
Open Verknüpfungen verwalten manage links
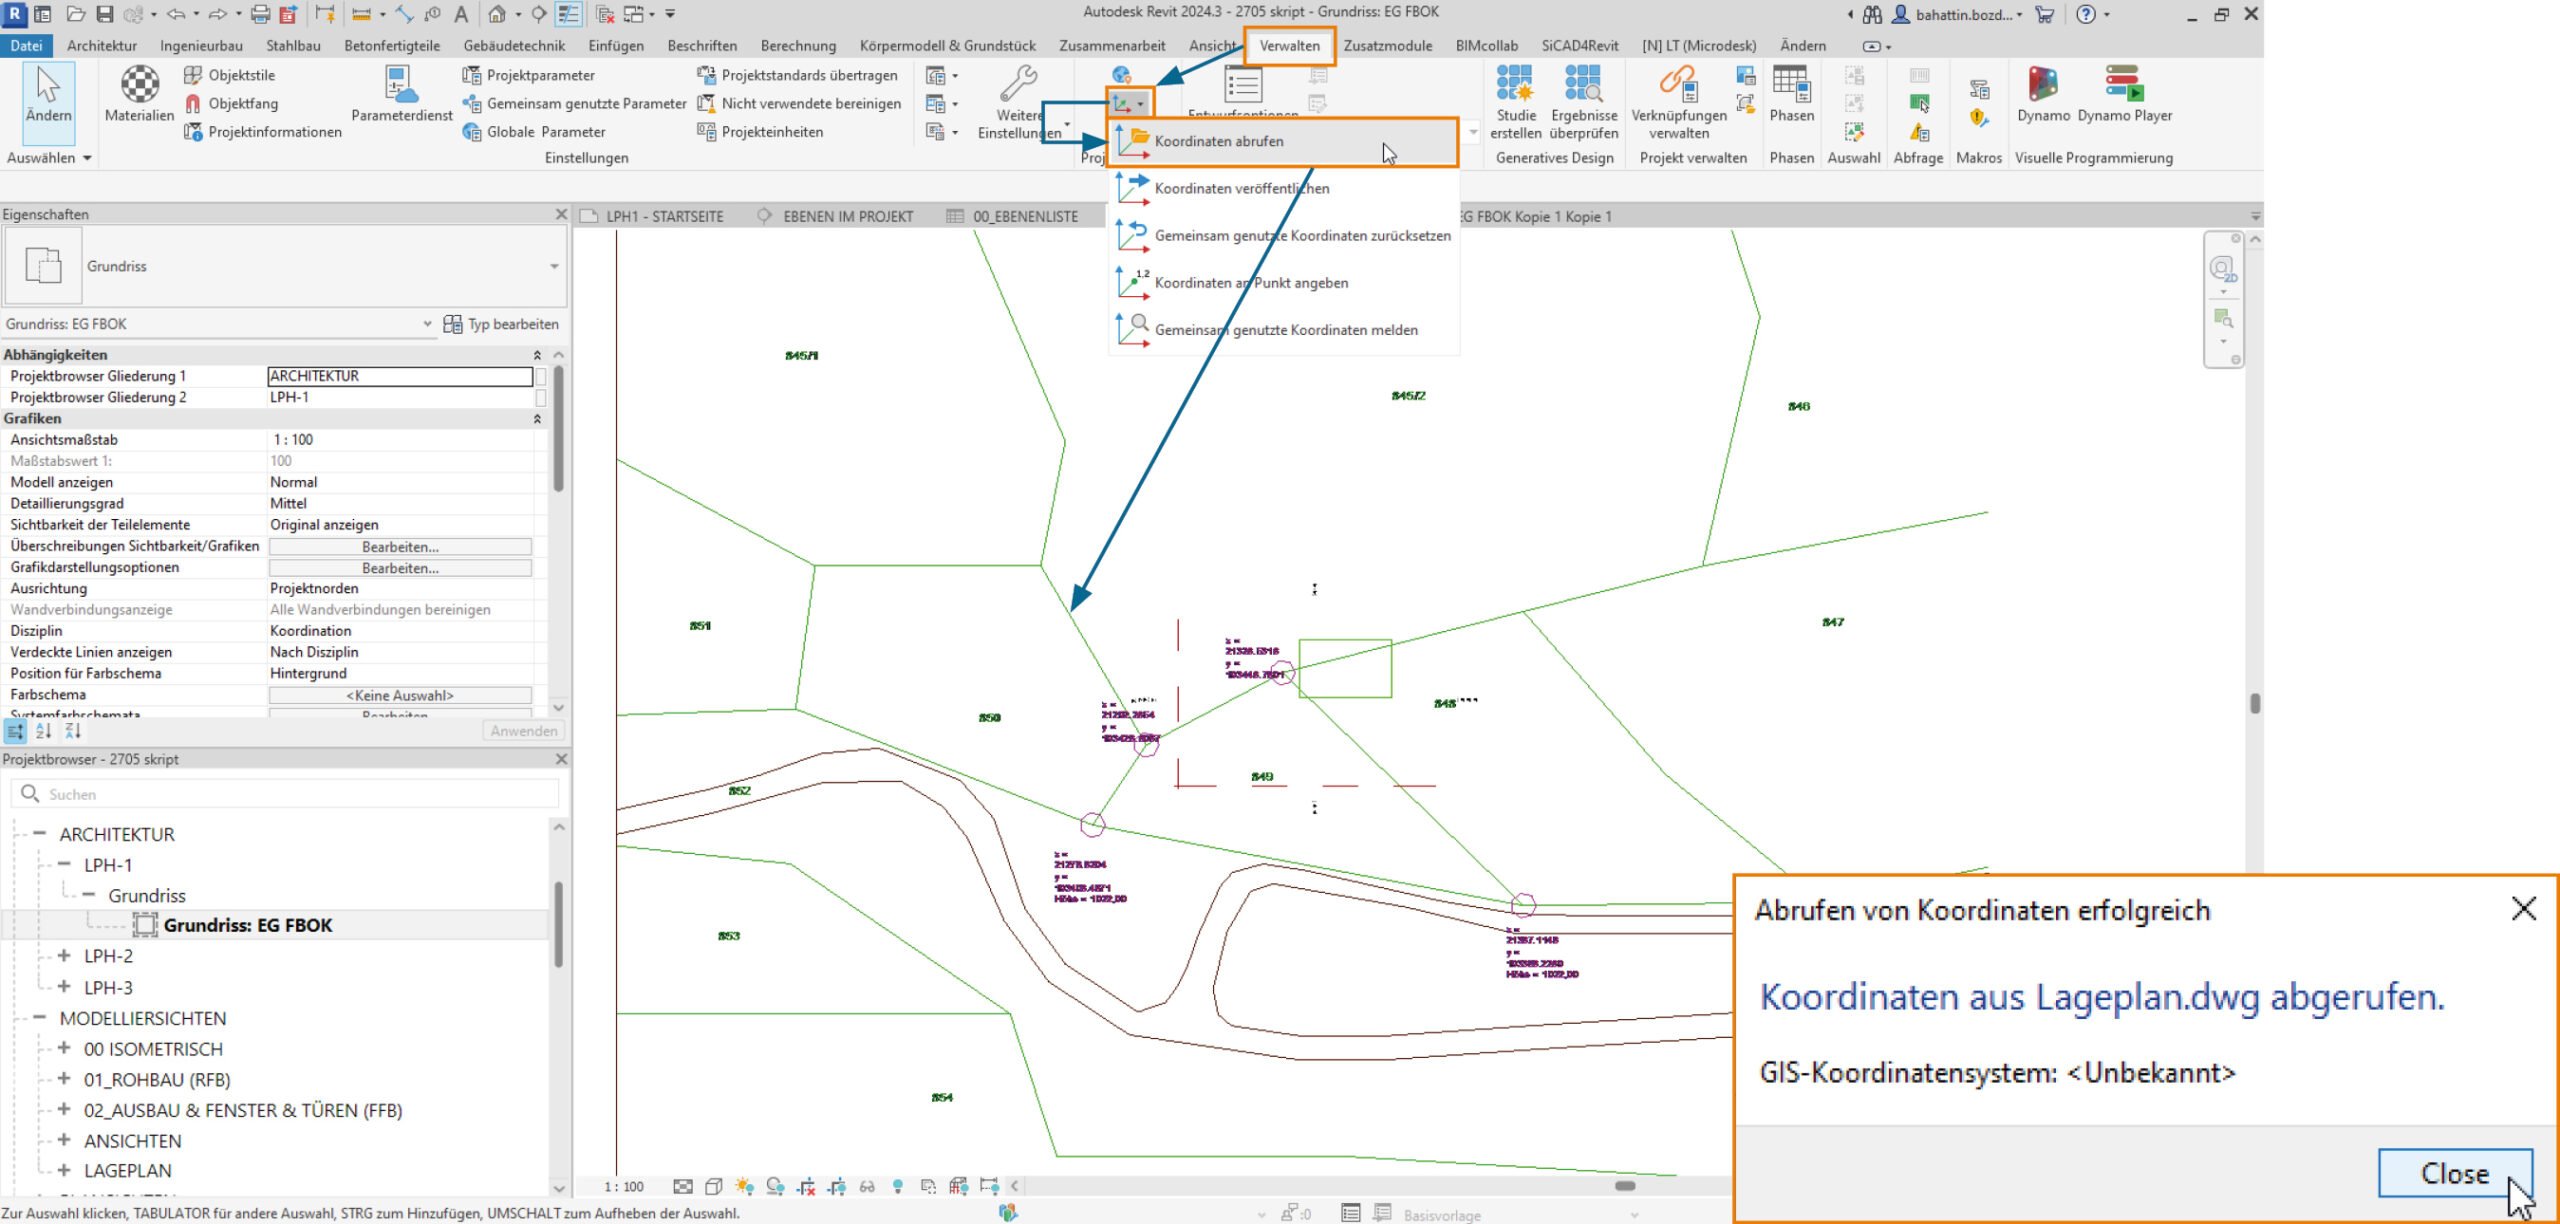[x=1679, y=101]
